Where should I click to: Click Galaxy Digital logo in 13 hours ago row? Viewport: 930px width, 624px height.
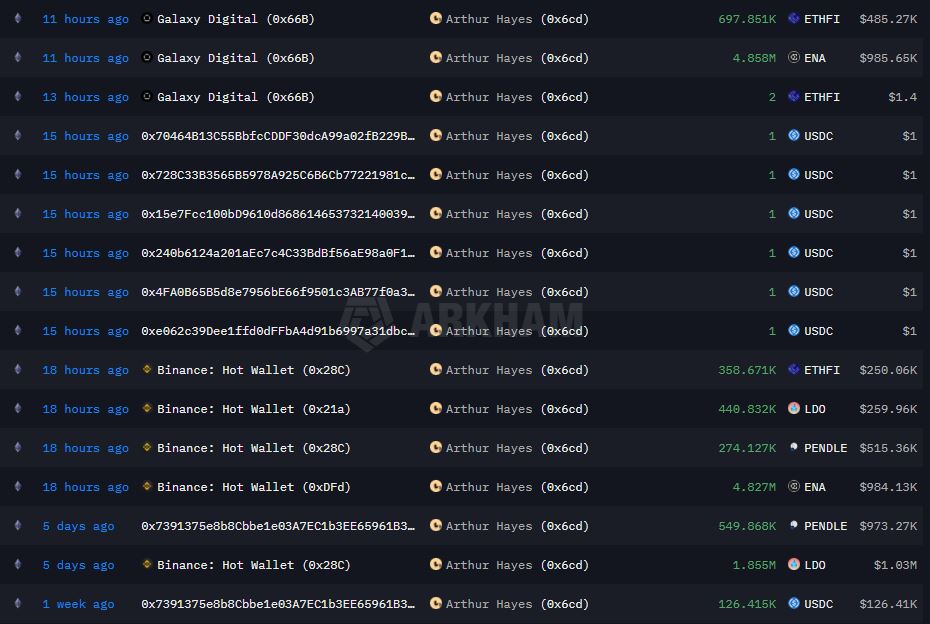coord(148,97)
